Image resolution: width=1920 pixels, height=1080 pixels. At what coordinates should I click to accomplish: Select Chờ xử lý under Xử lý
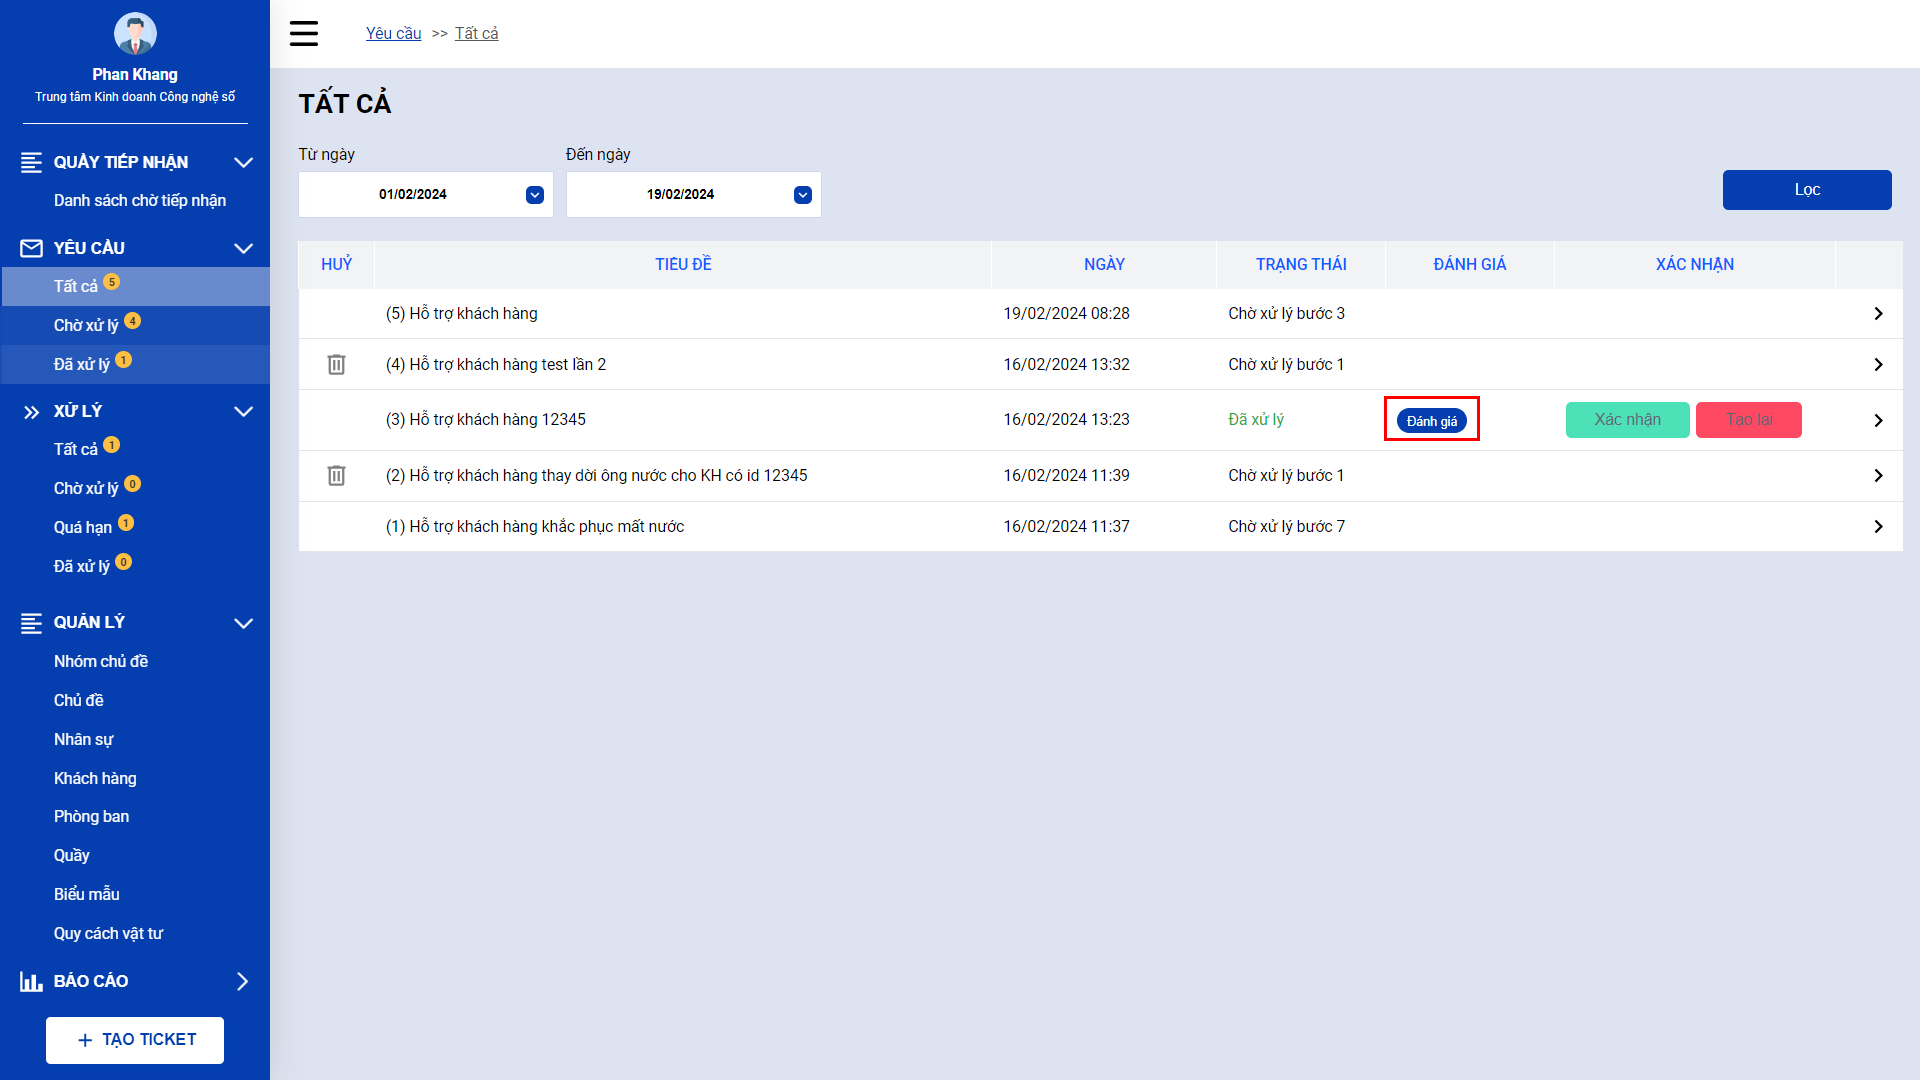[86, 489]
